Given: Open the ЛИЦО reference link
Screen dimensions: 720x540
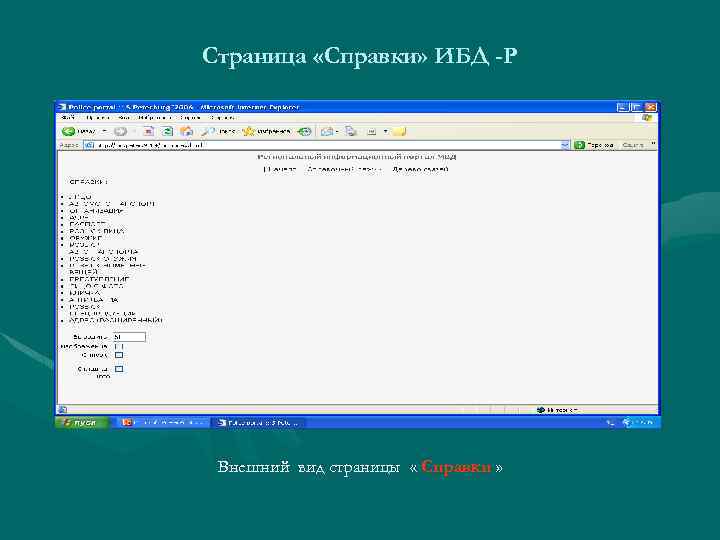Looking at the screenshot, I should [x=80, y=197].
